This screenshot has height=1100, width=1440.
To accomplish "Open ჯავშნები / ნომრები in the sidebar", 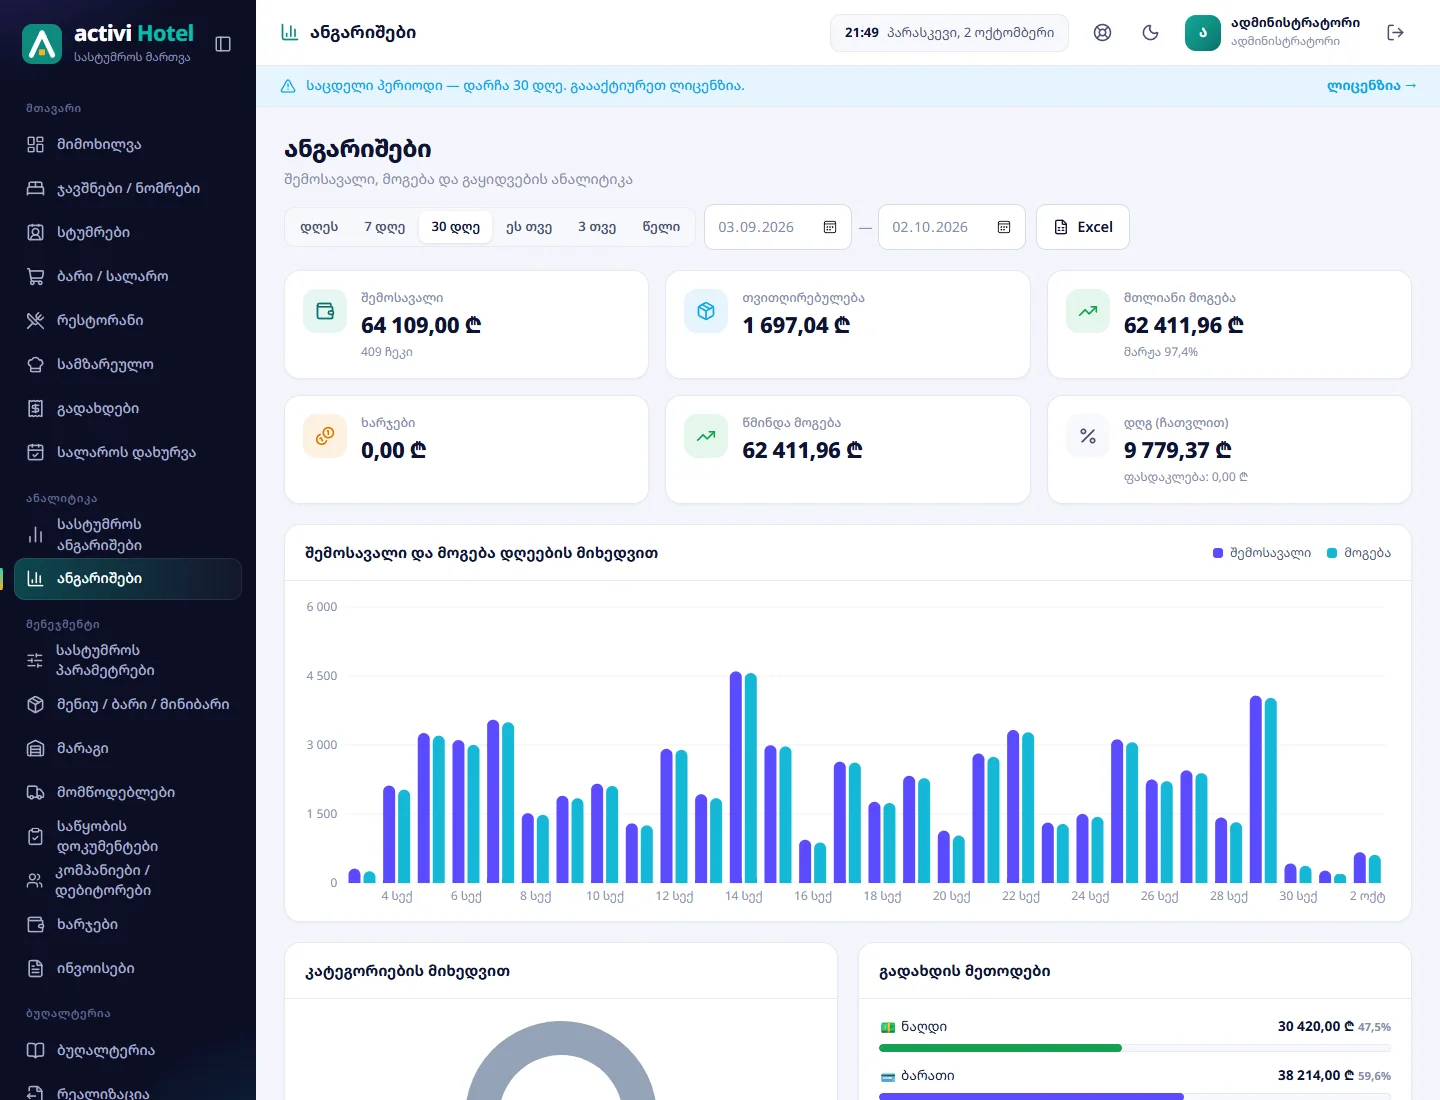I will [x=128, y=188].
